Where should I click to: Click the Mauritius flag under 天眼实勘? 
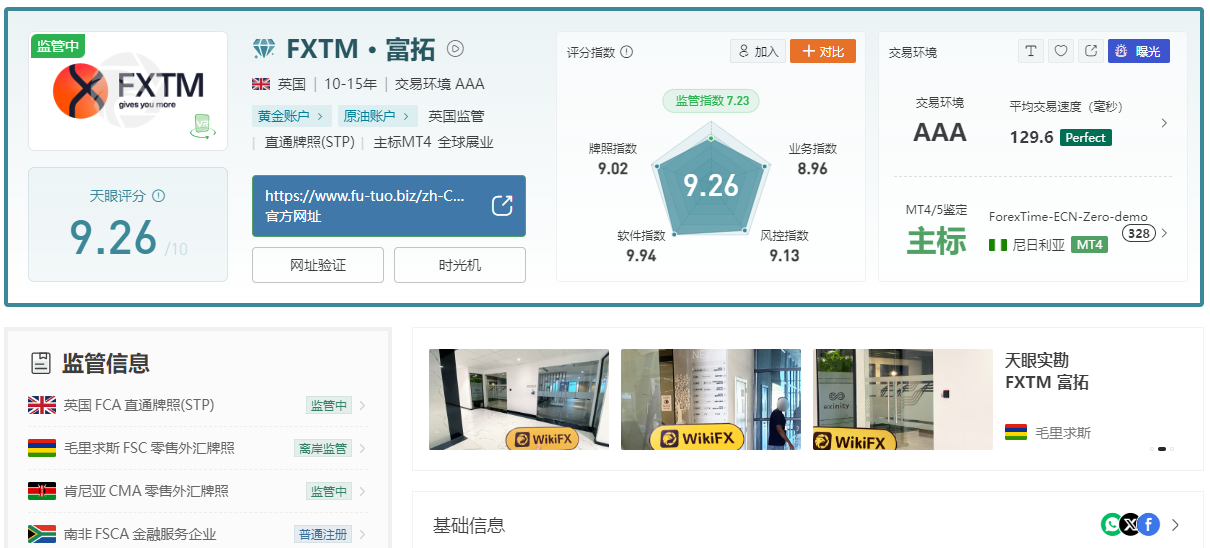pos(1016,433)
